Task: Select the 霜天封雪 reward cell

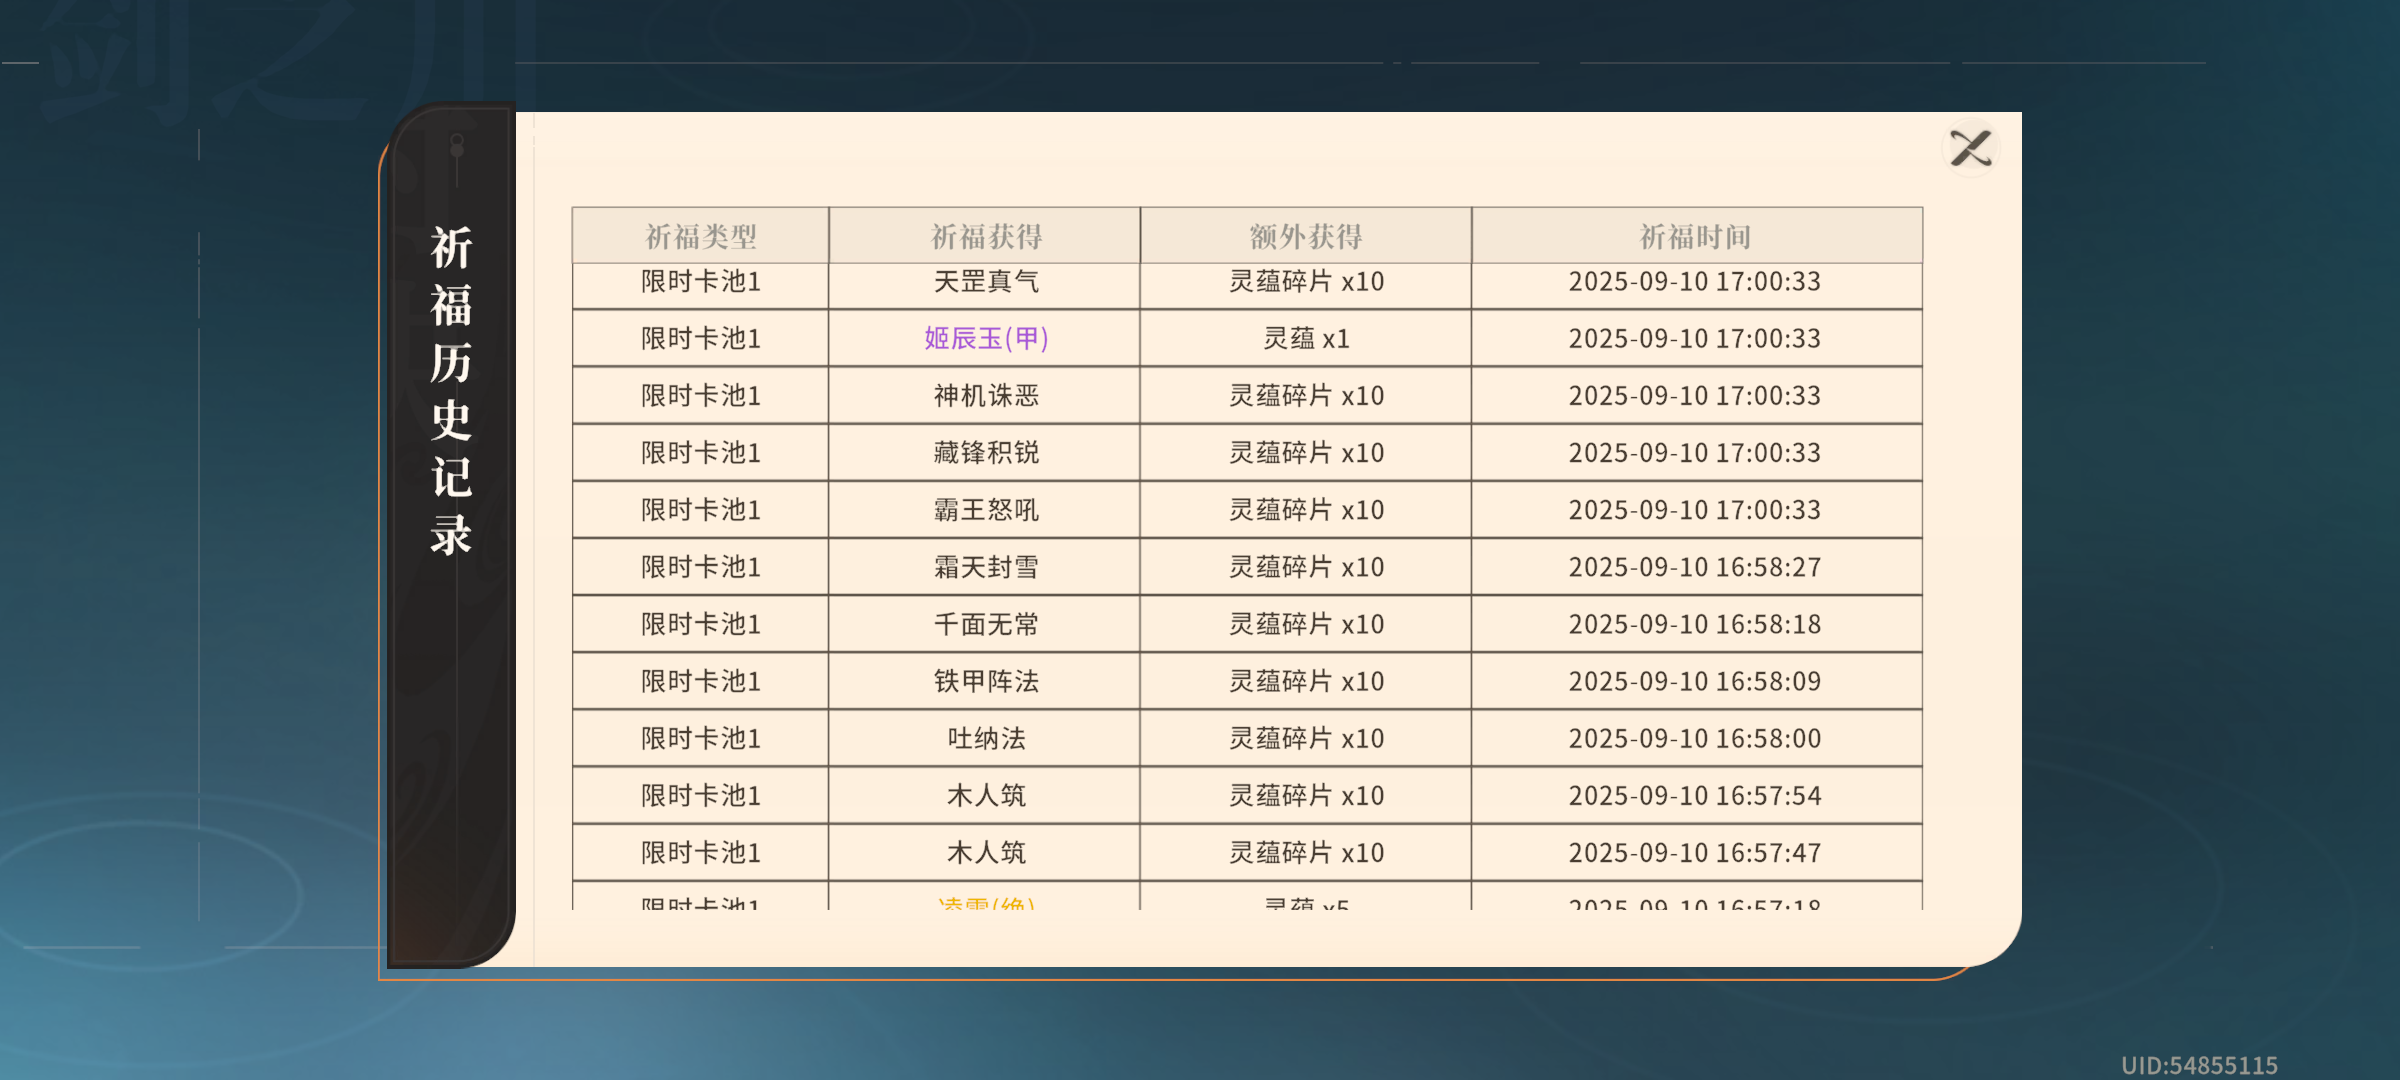Action: pyautogui.click(x=985, y=567)
